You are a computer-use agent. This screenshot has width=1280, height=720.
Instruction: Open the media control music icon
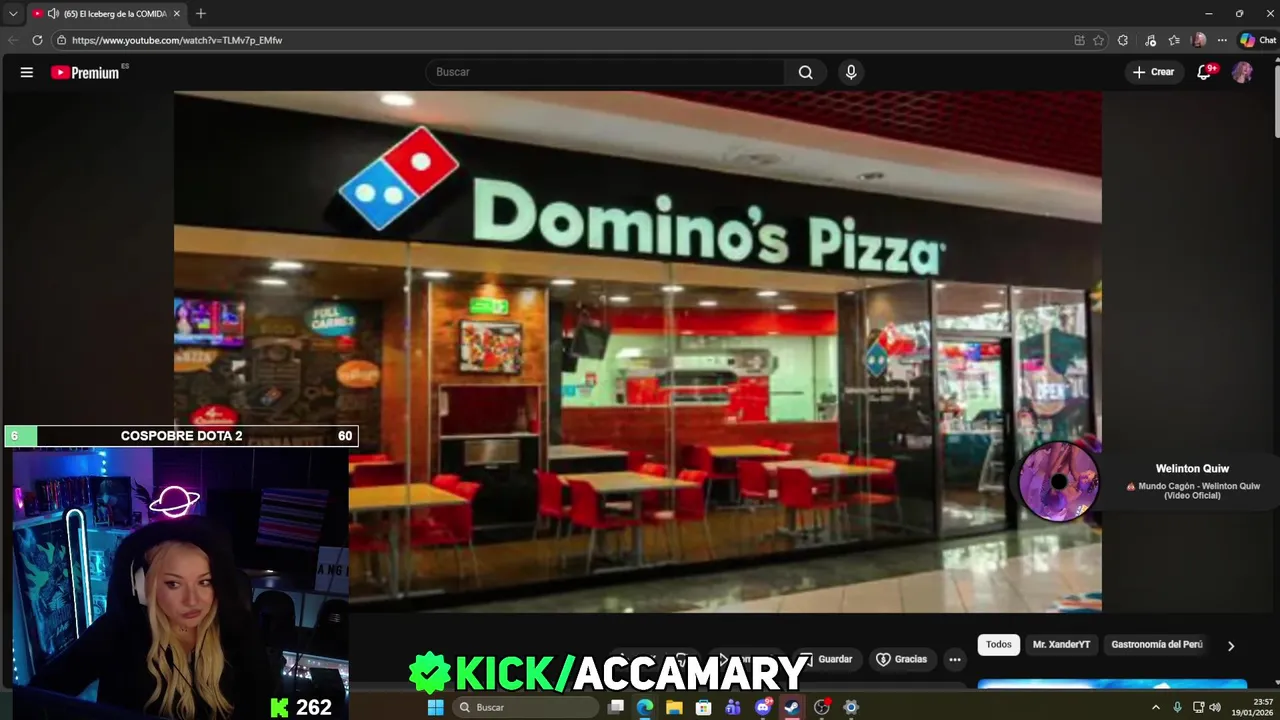[x=1151, y=40]
